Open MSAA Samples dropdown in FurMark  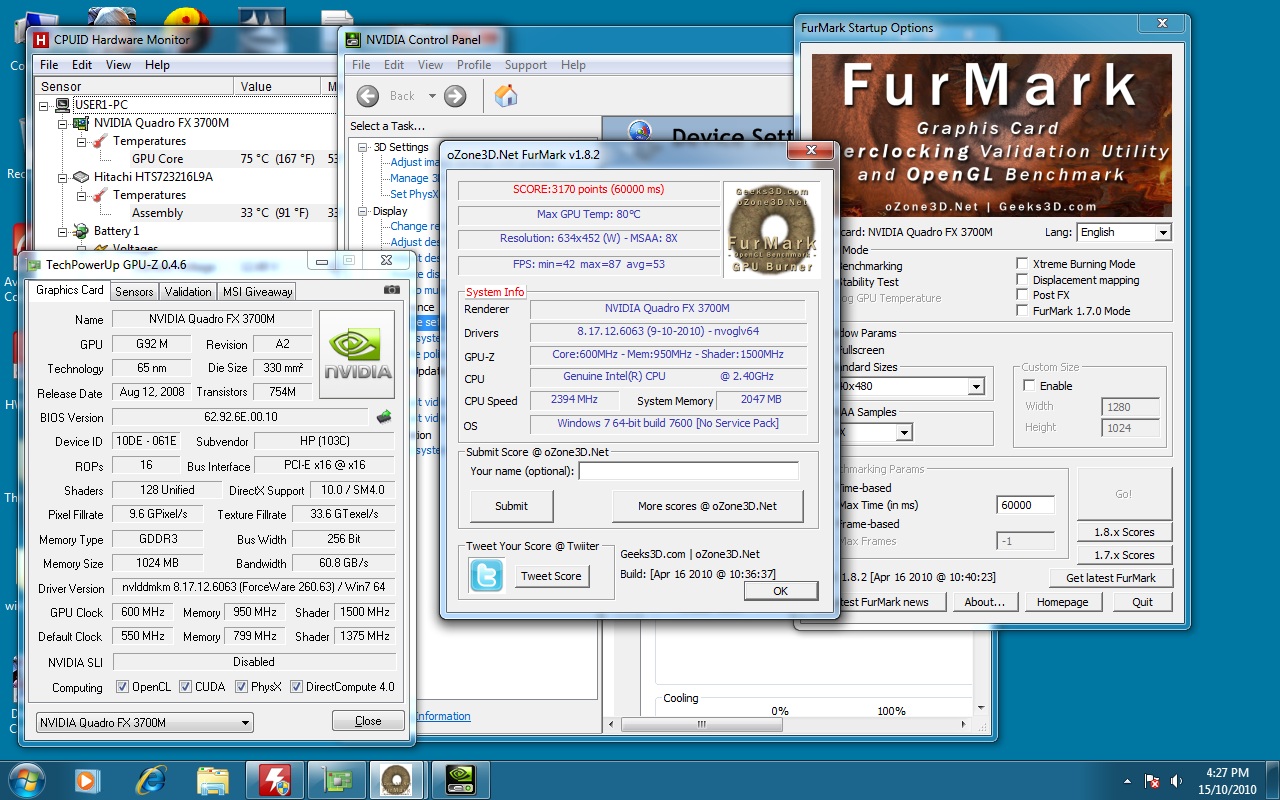coord(904,433)
